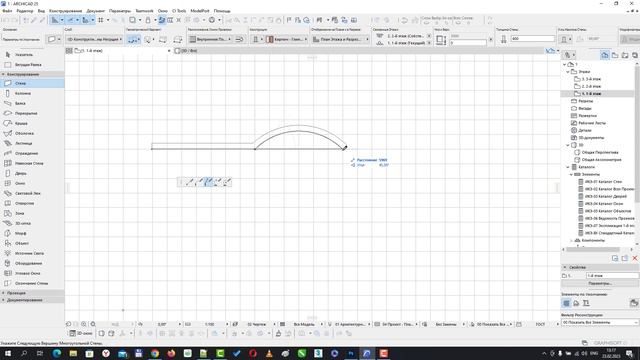640x360 pixels.
Task: Click the delete (red X) icon in Navigator
Action: (635, 258)
